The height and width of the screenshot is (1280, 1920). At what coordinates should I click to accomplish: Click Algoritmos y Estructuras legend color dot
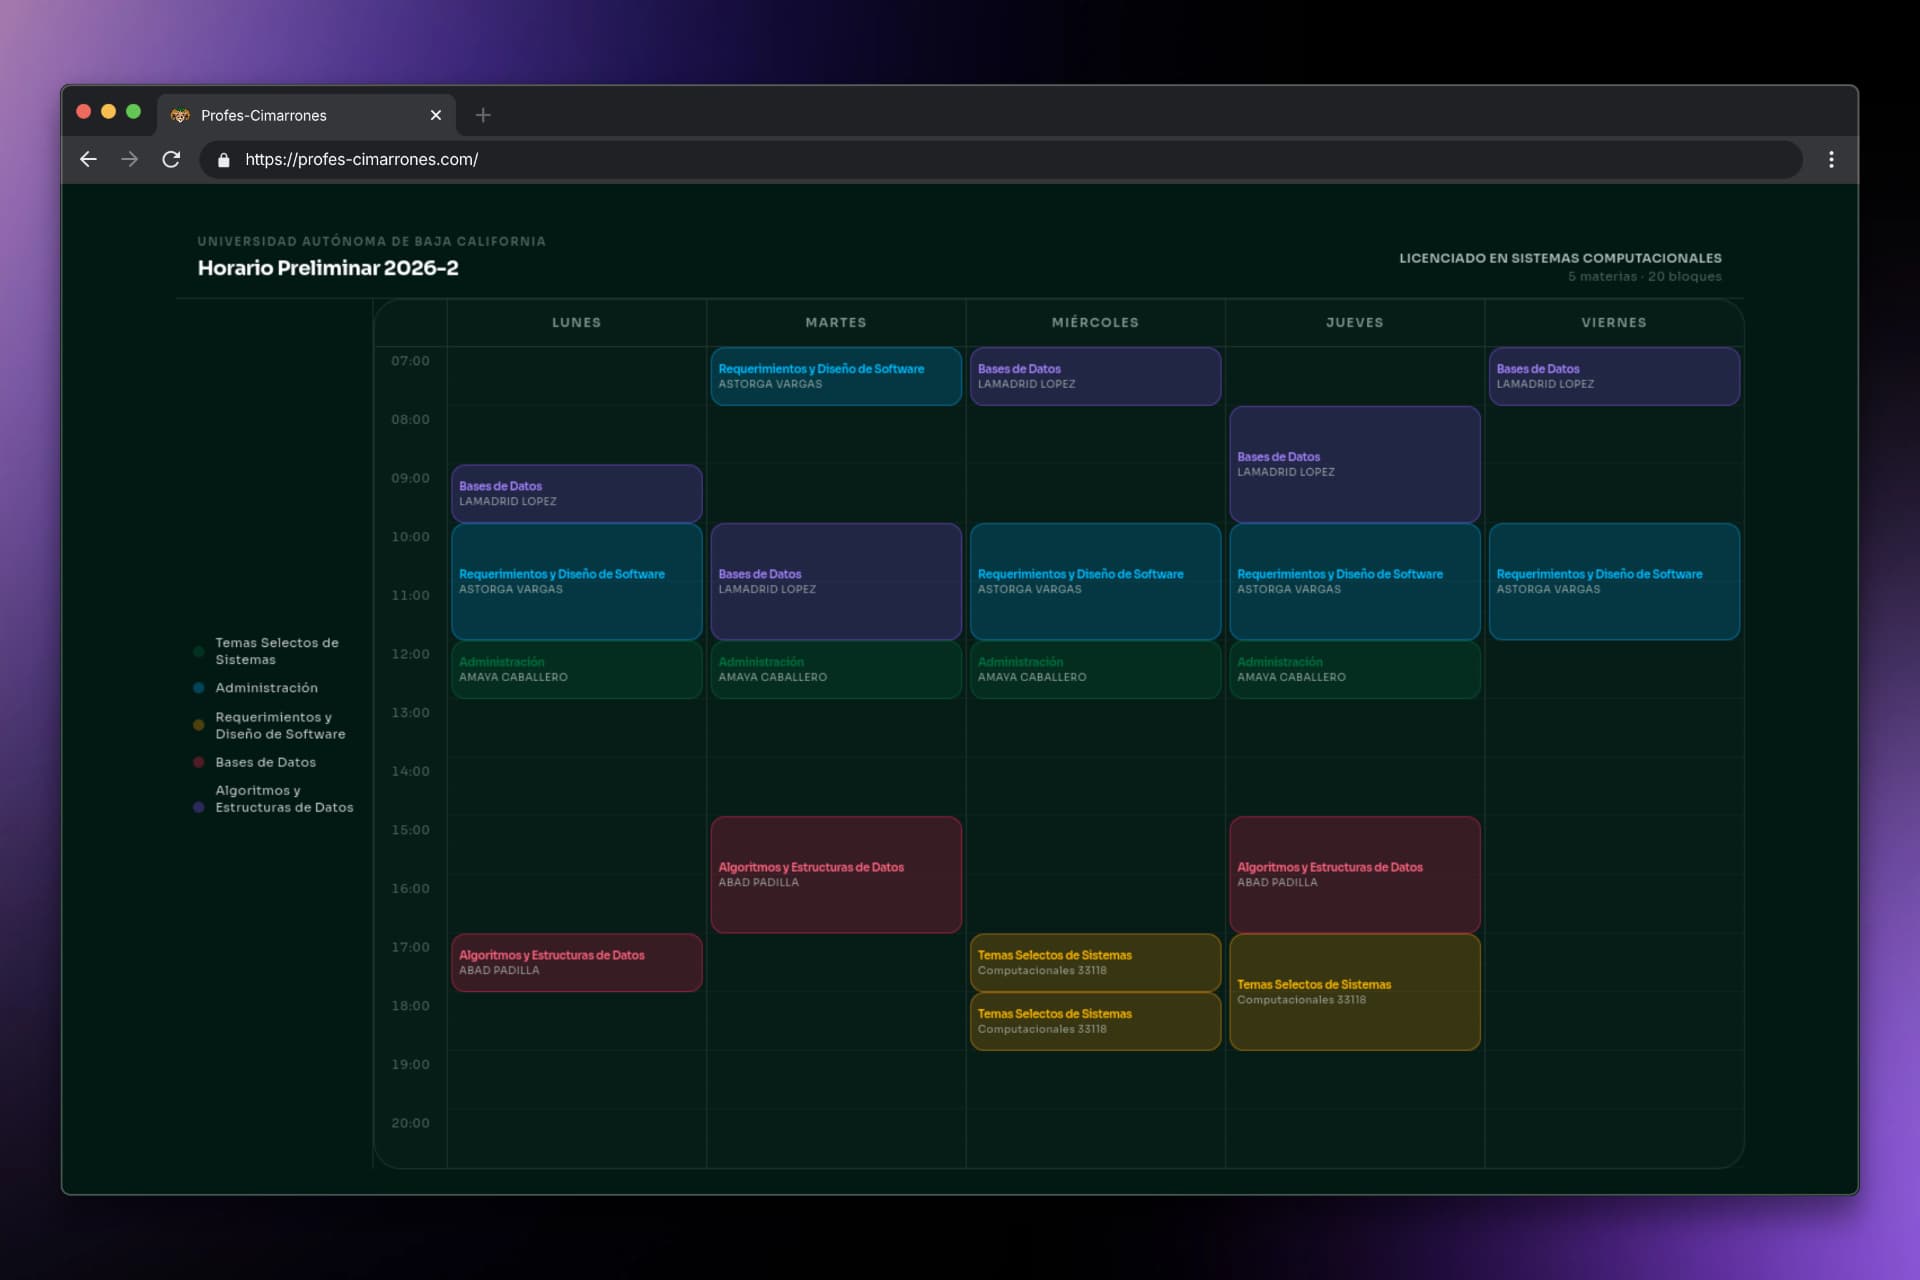[199, 807]
